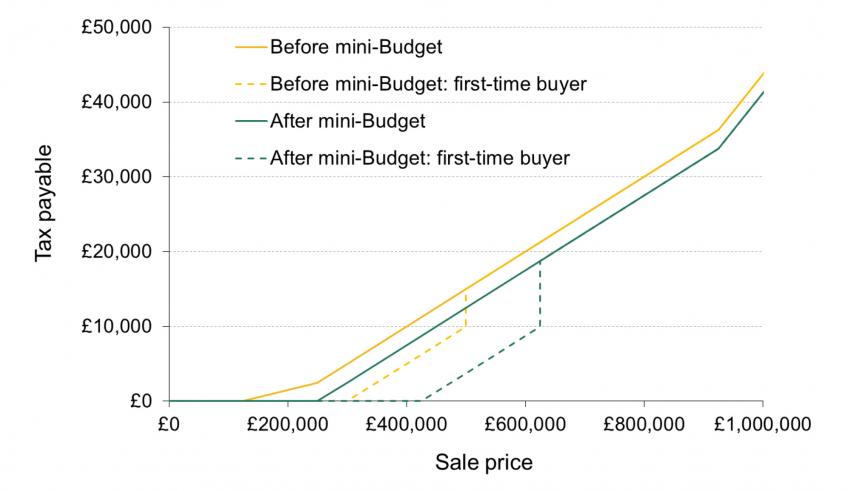
Task: Click the £800,000 x-axis tick label
Action: click(x=644, y=422)
